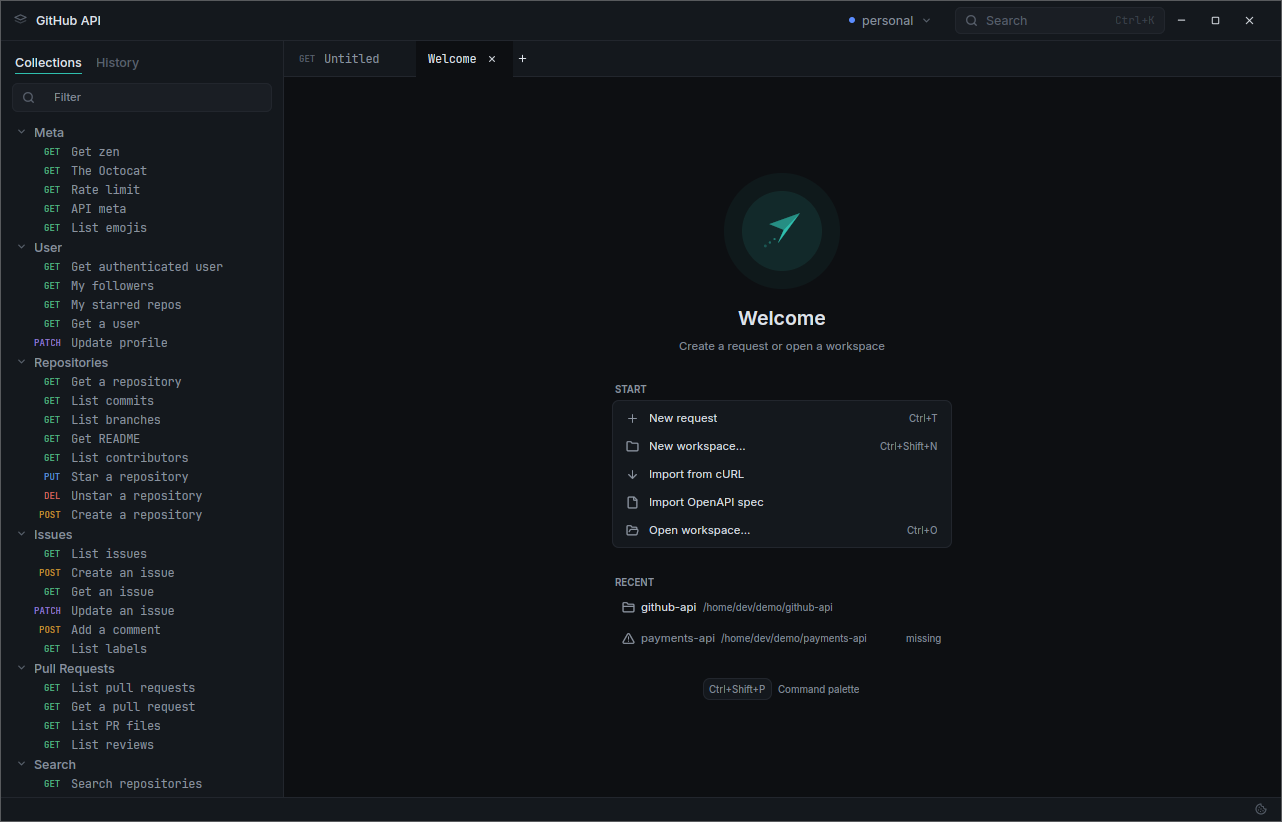Click the plus icon to add new tab
Image resolution: width=1282 pixels, height=822 pixels.
point(522,59)
